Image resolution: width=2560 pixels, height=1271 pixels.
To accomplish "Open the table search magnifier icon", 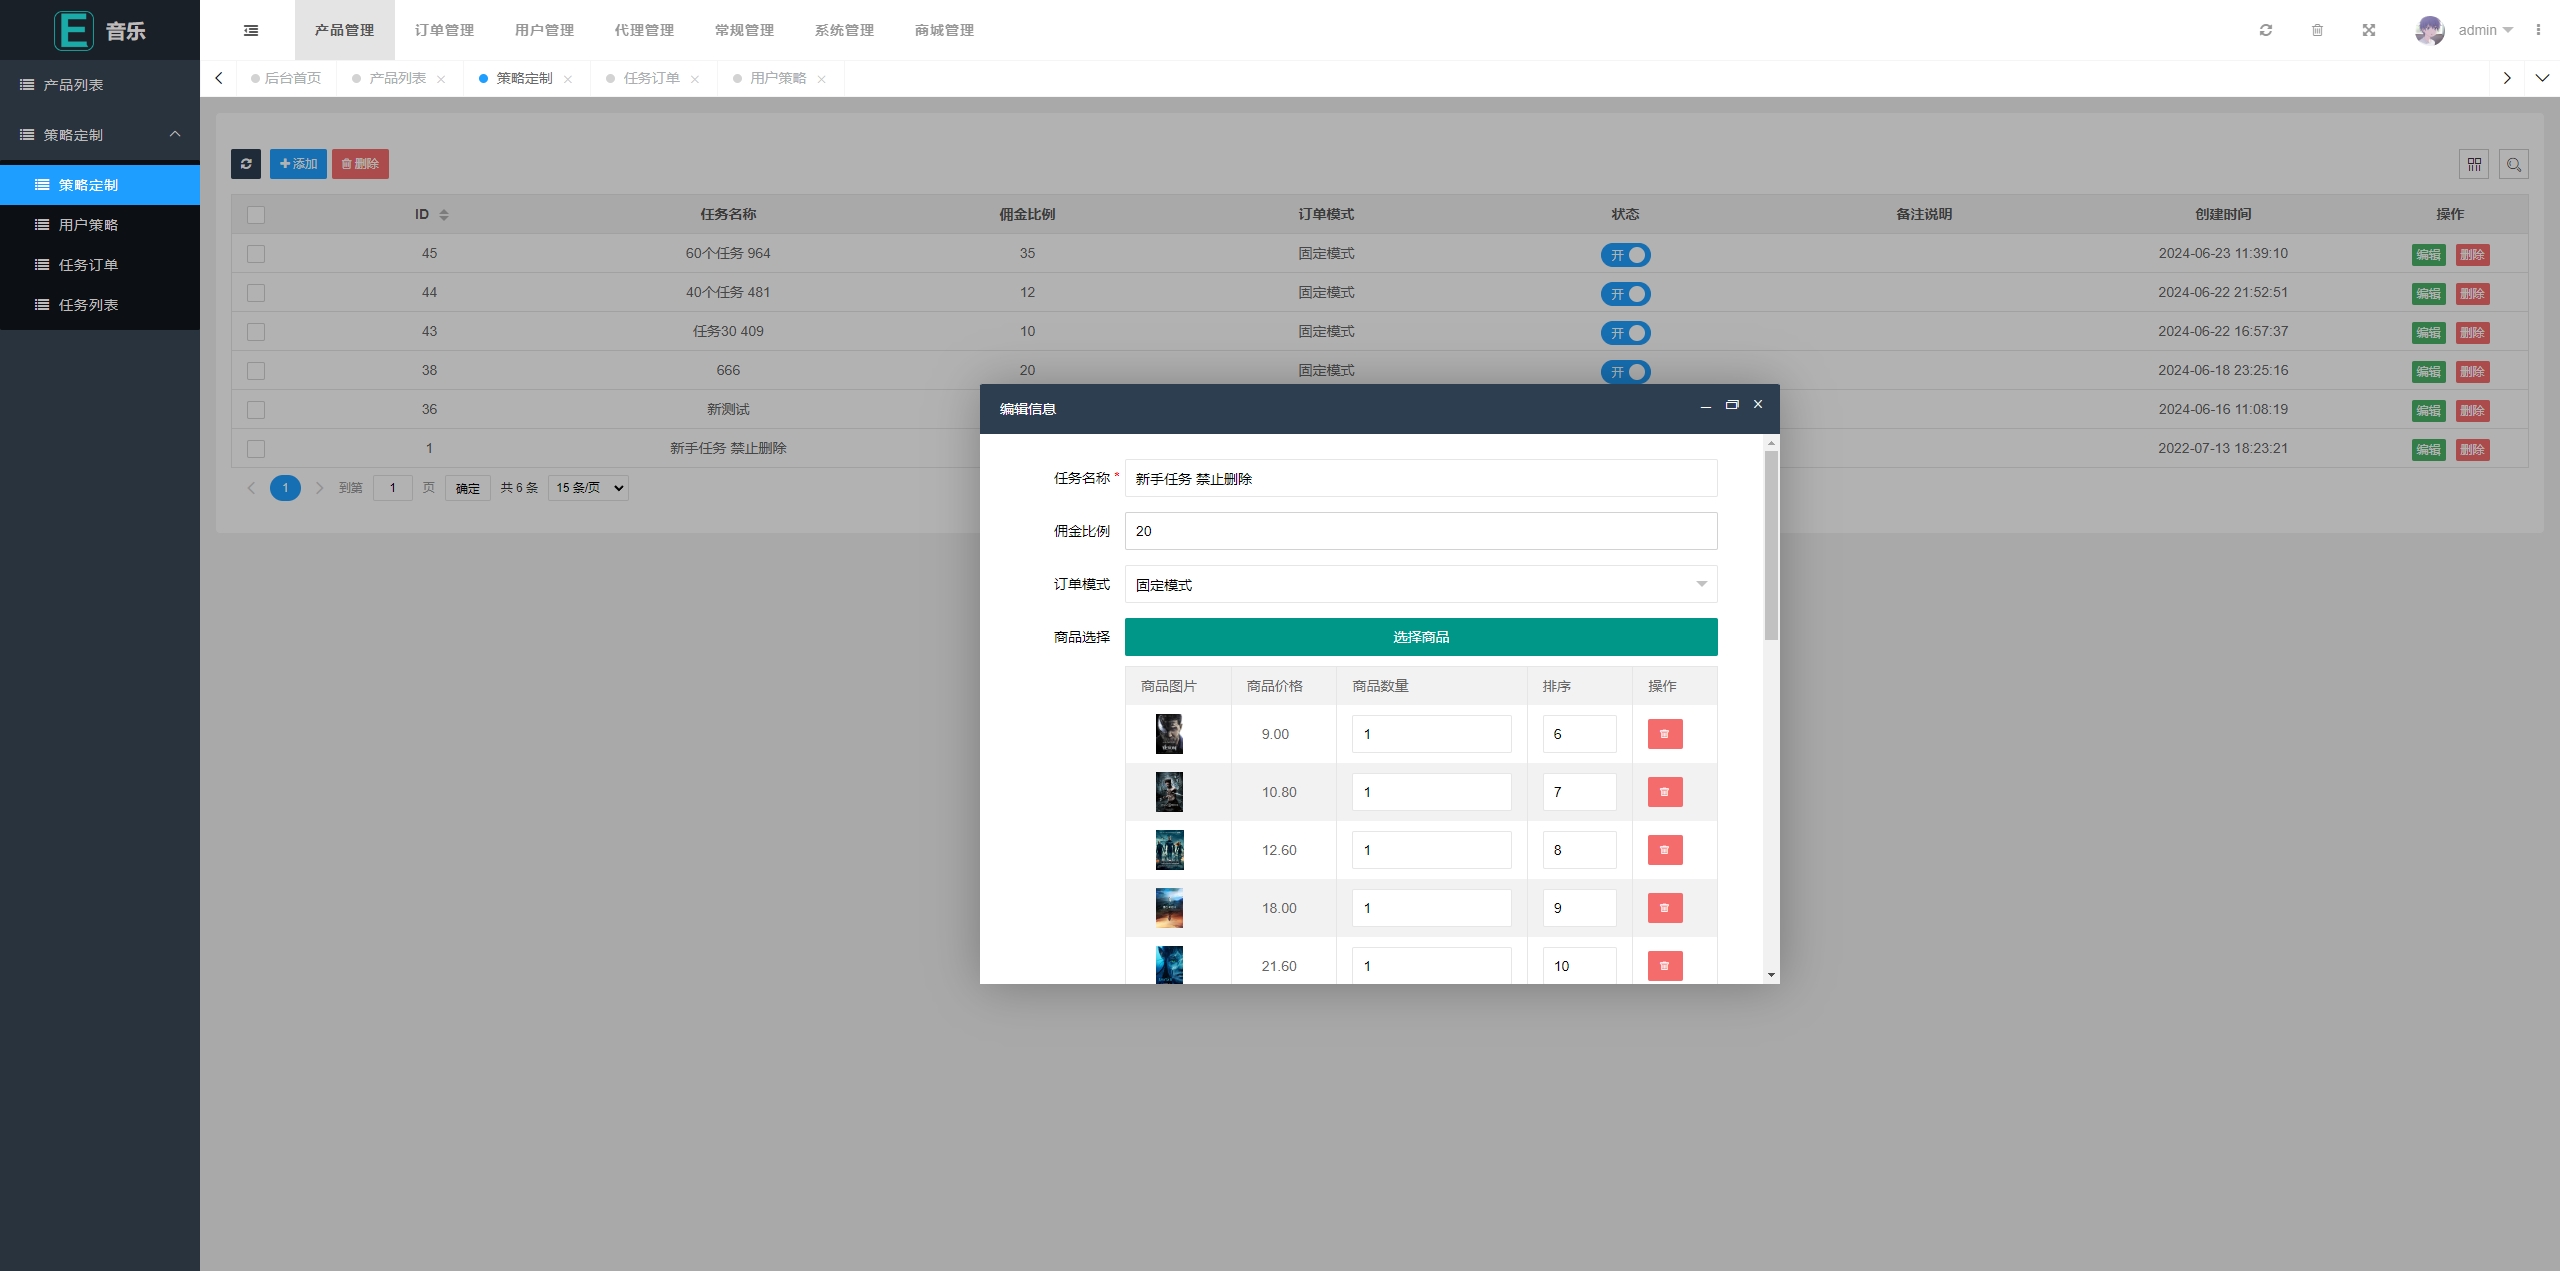I will [x=2514, y=164].
